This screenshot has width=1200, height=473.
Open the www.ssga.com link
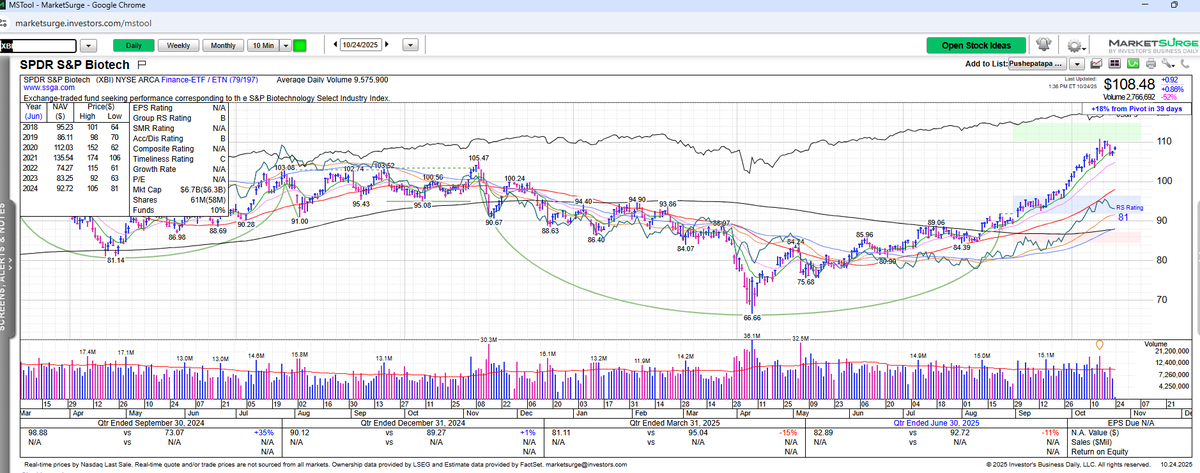[49, 88]
